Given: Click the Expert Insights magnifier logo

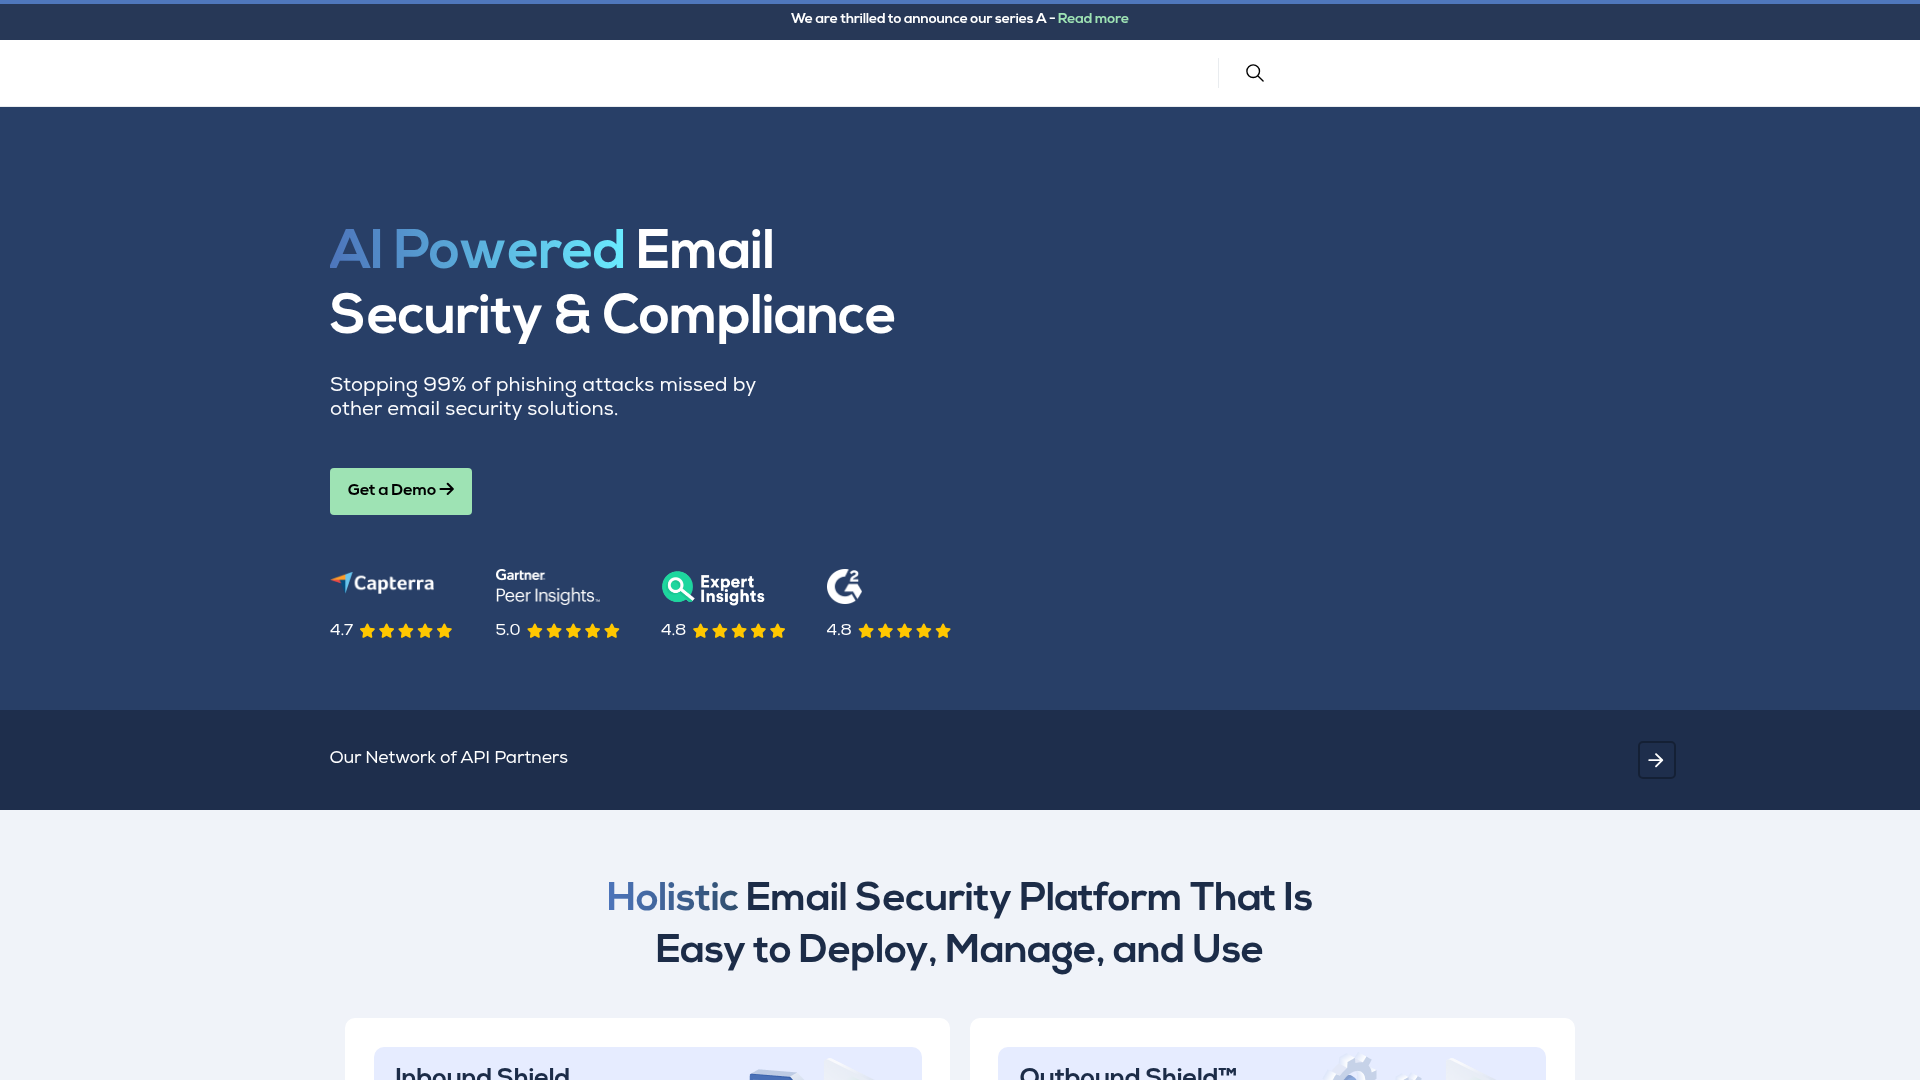Looking at the screenshot, I should click(678, 587).
